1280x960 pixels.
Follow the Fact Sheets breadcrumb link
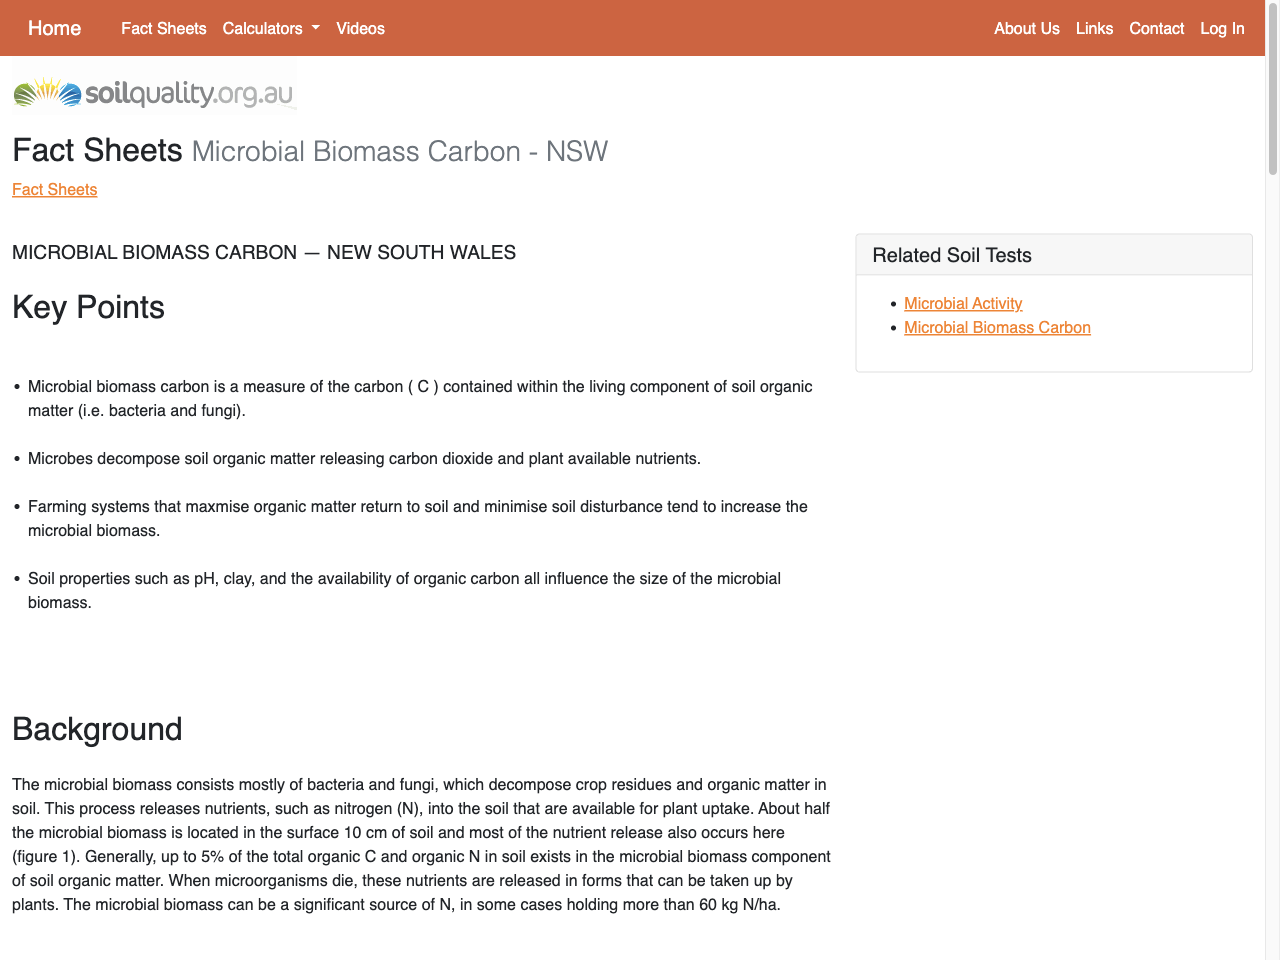(54, 189)
